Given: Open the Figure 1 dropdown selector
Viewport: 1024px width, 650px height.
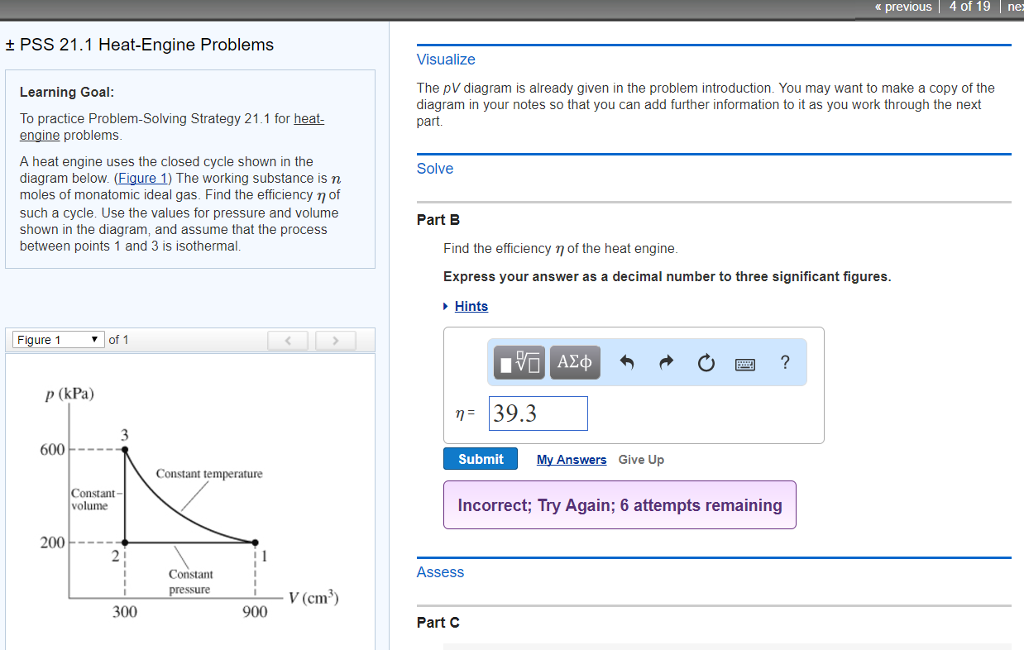Looking at the screenshot, I should [57, 339].
